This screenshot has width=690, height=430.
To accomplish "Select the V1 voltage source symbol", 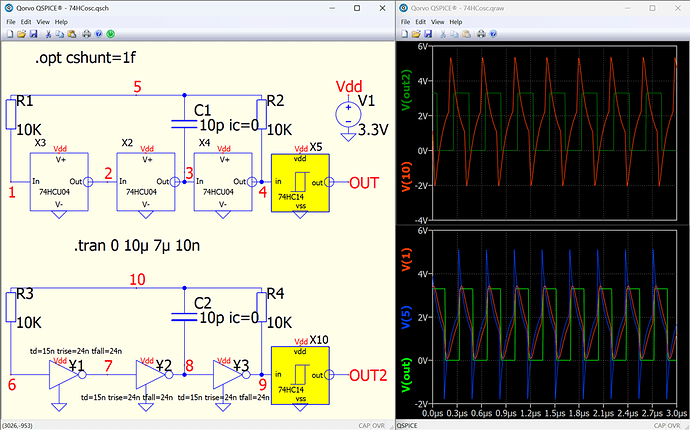I will pyautogui.click(x=348, y=114).
